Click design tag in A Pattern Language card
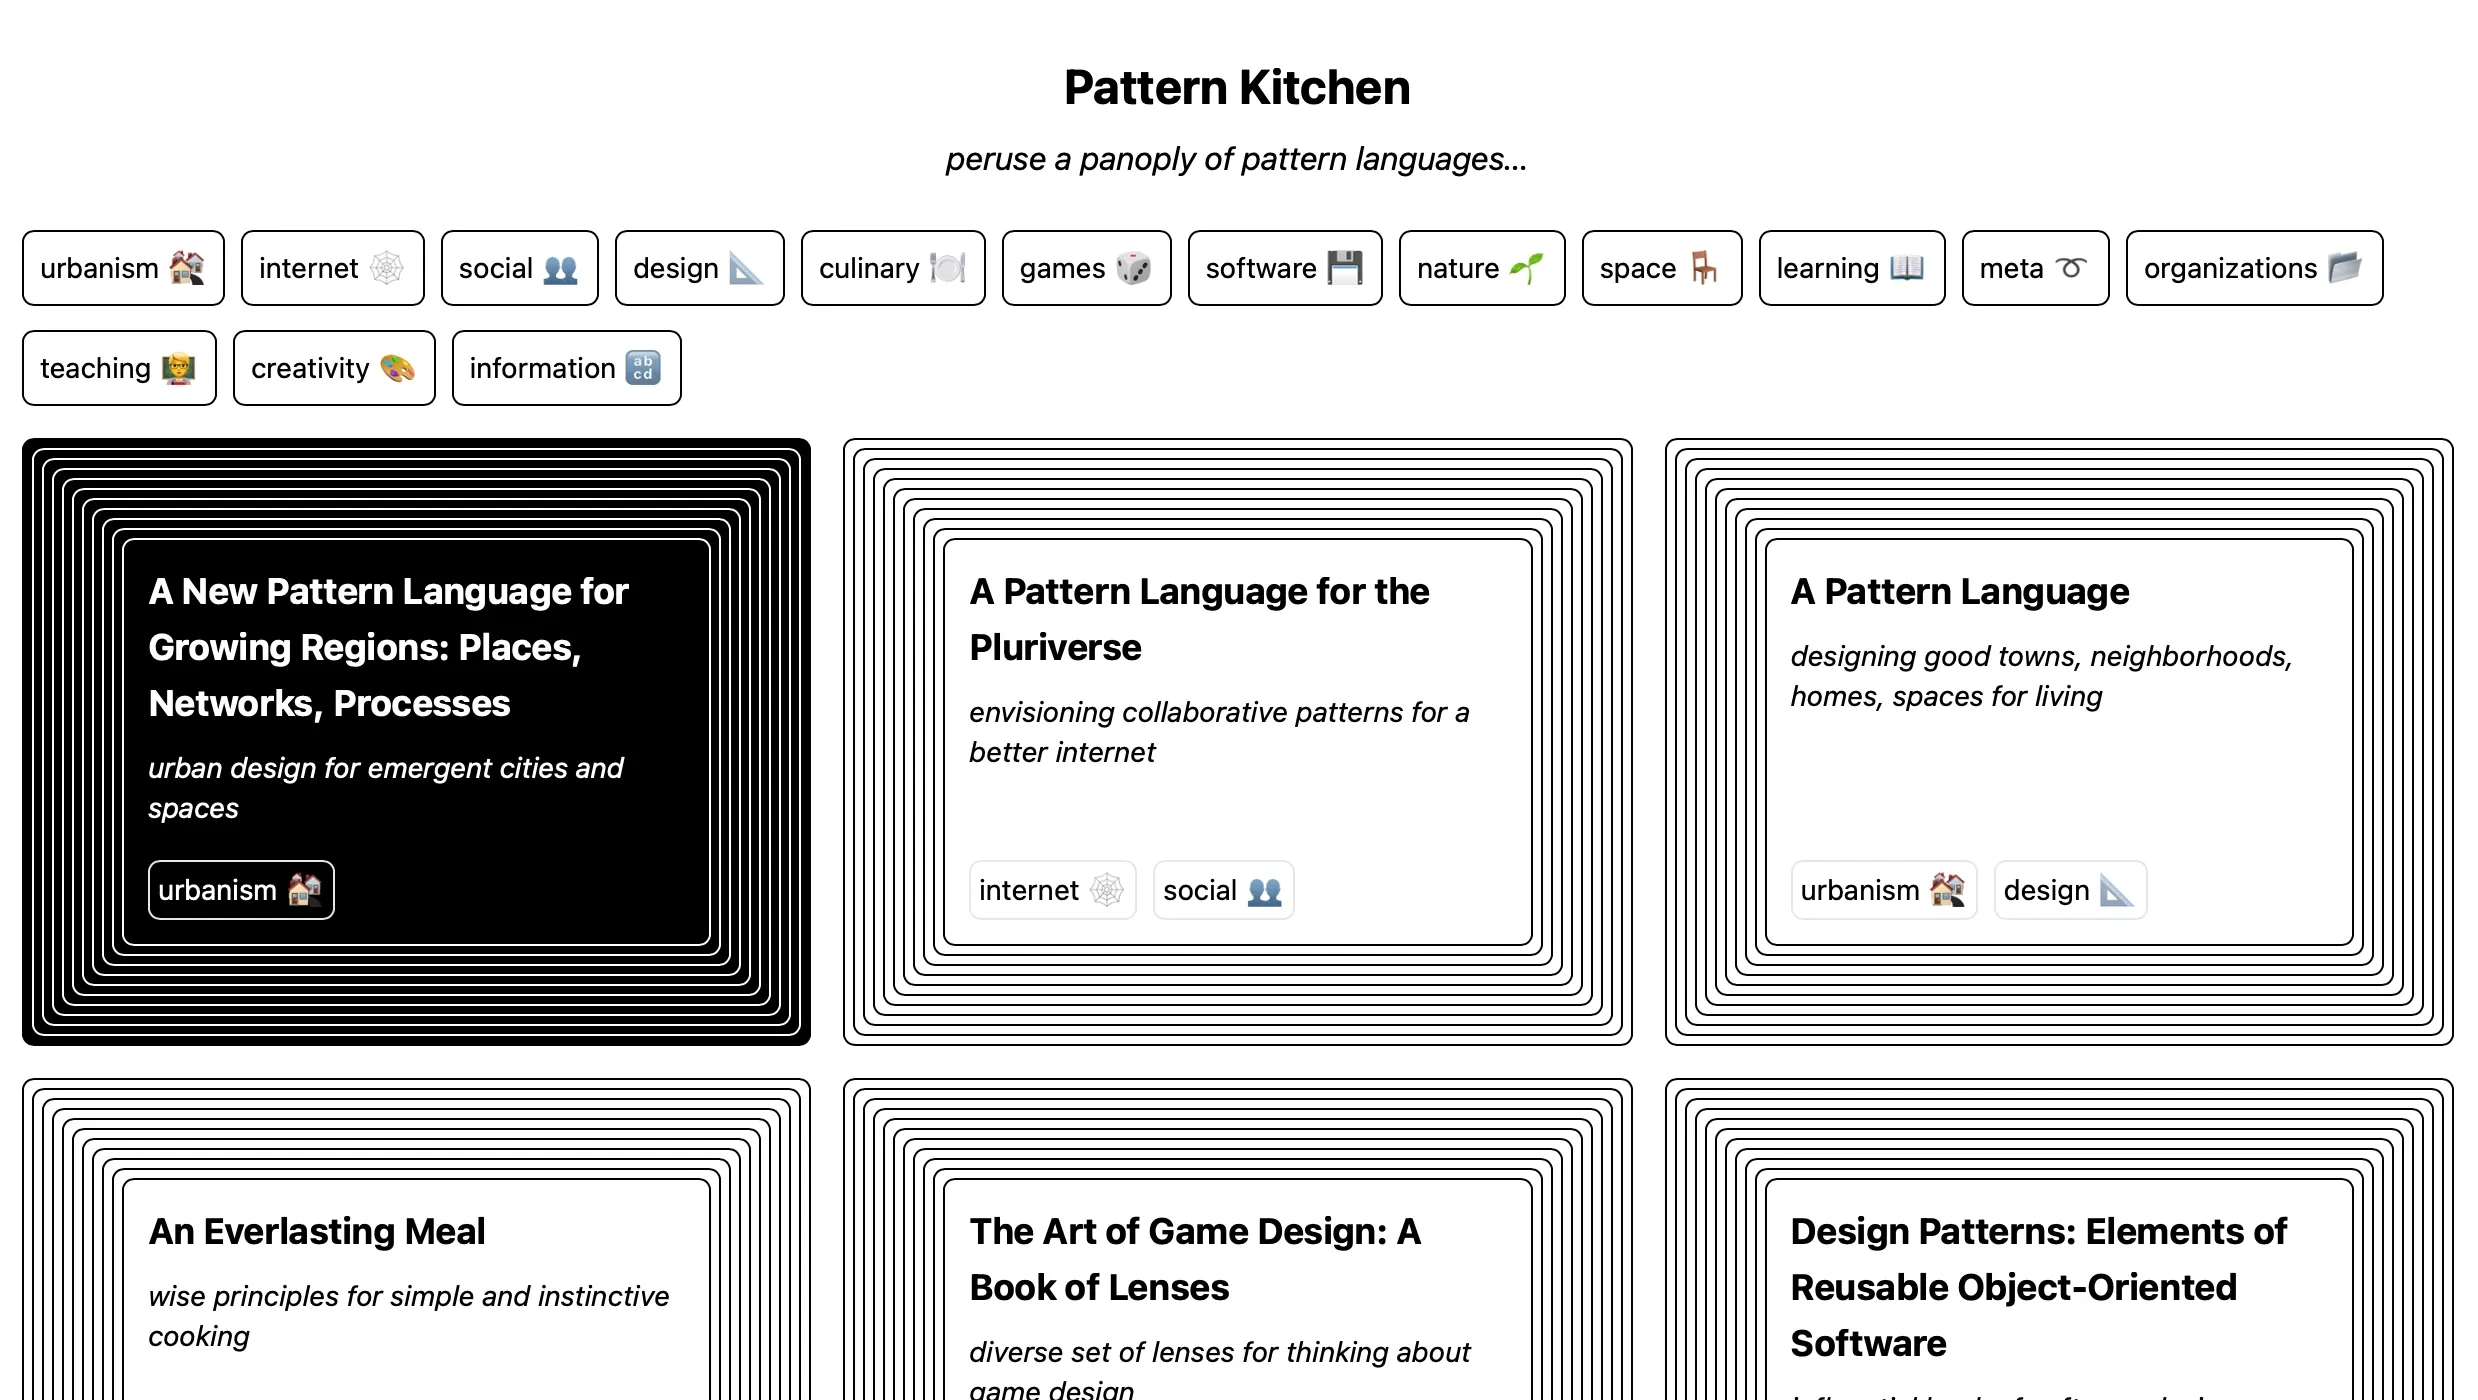 tap(2070, 890)
